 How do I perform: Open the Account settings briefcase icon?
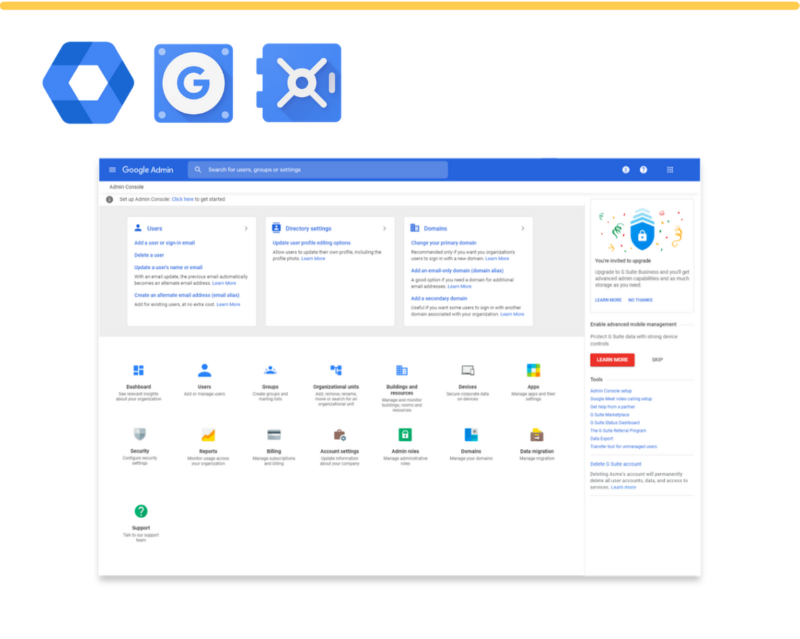click(x=340, y=435)
